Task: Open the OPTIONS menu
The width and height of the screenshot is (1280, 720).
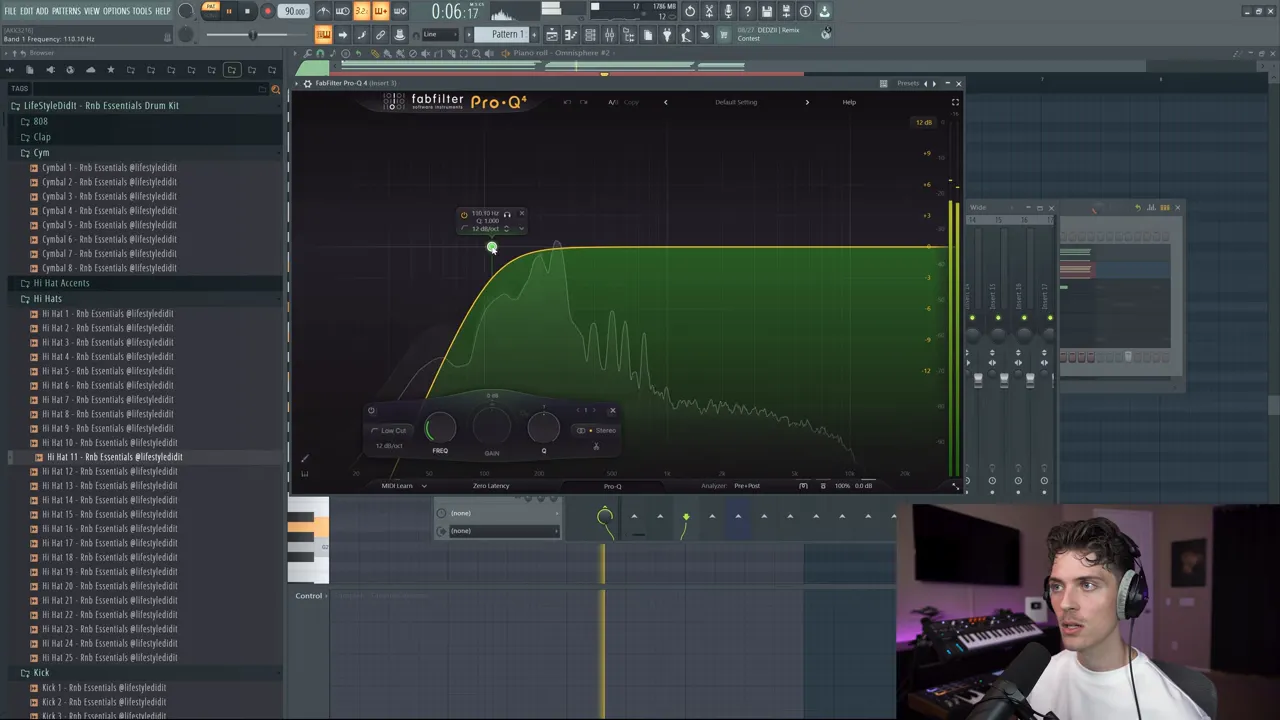Action: click(x=116, y=11)
